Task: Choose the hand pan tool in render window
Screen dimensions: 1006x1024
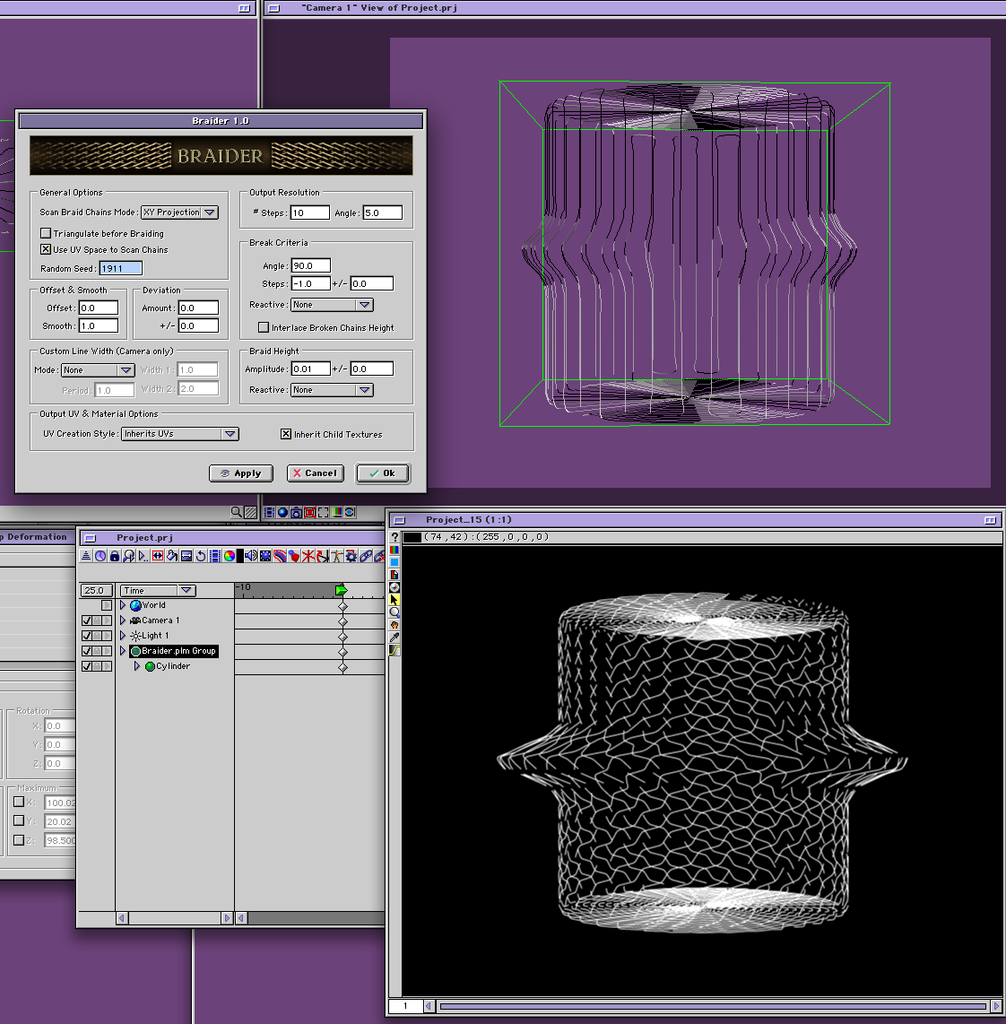Action: (394, 625)
